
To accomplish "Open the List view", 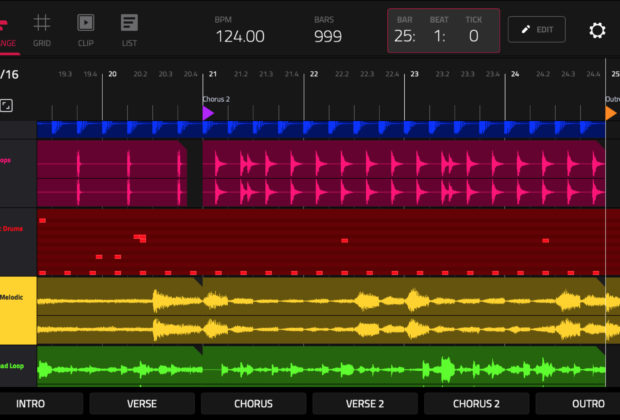I will tap(129, 30).
